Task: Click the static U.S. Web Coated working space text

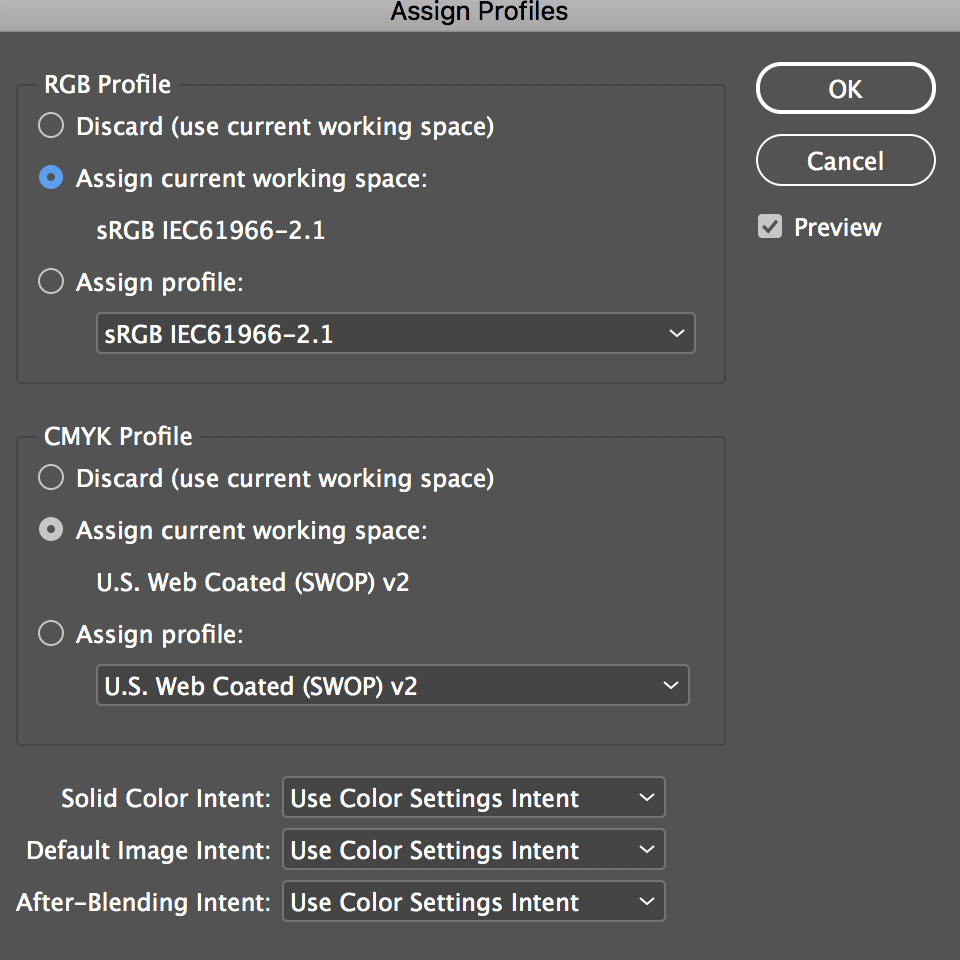Action: tap(253, 583)
